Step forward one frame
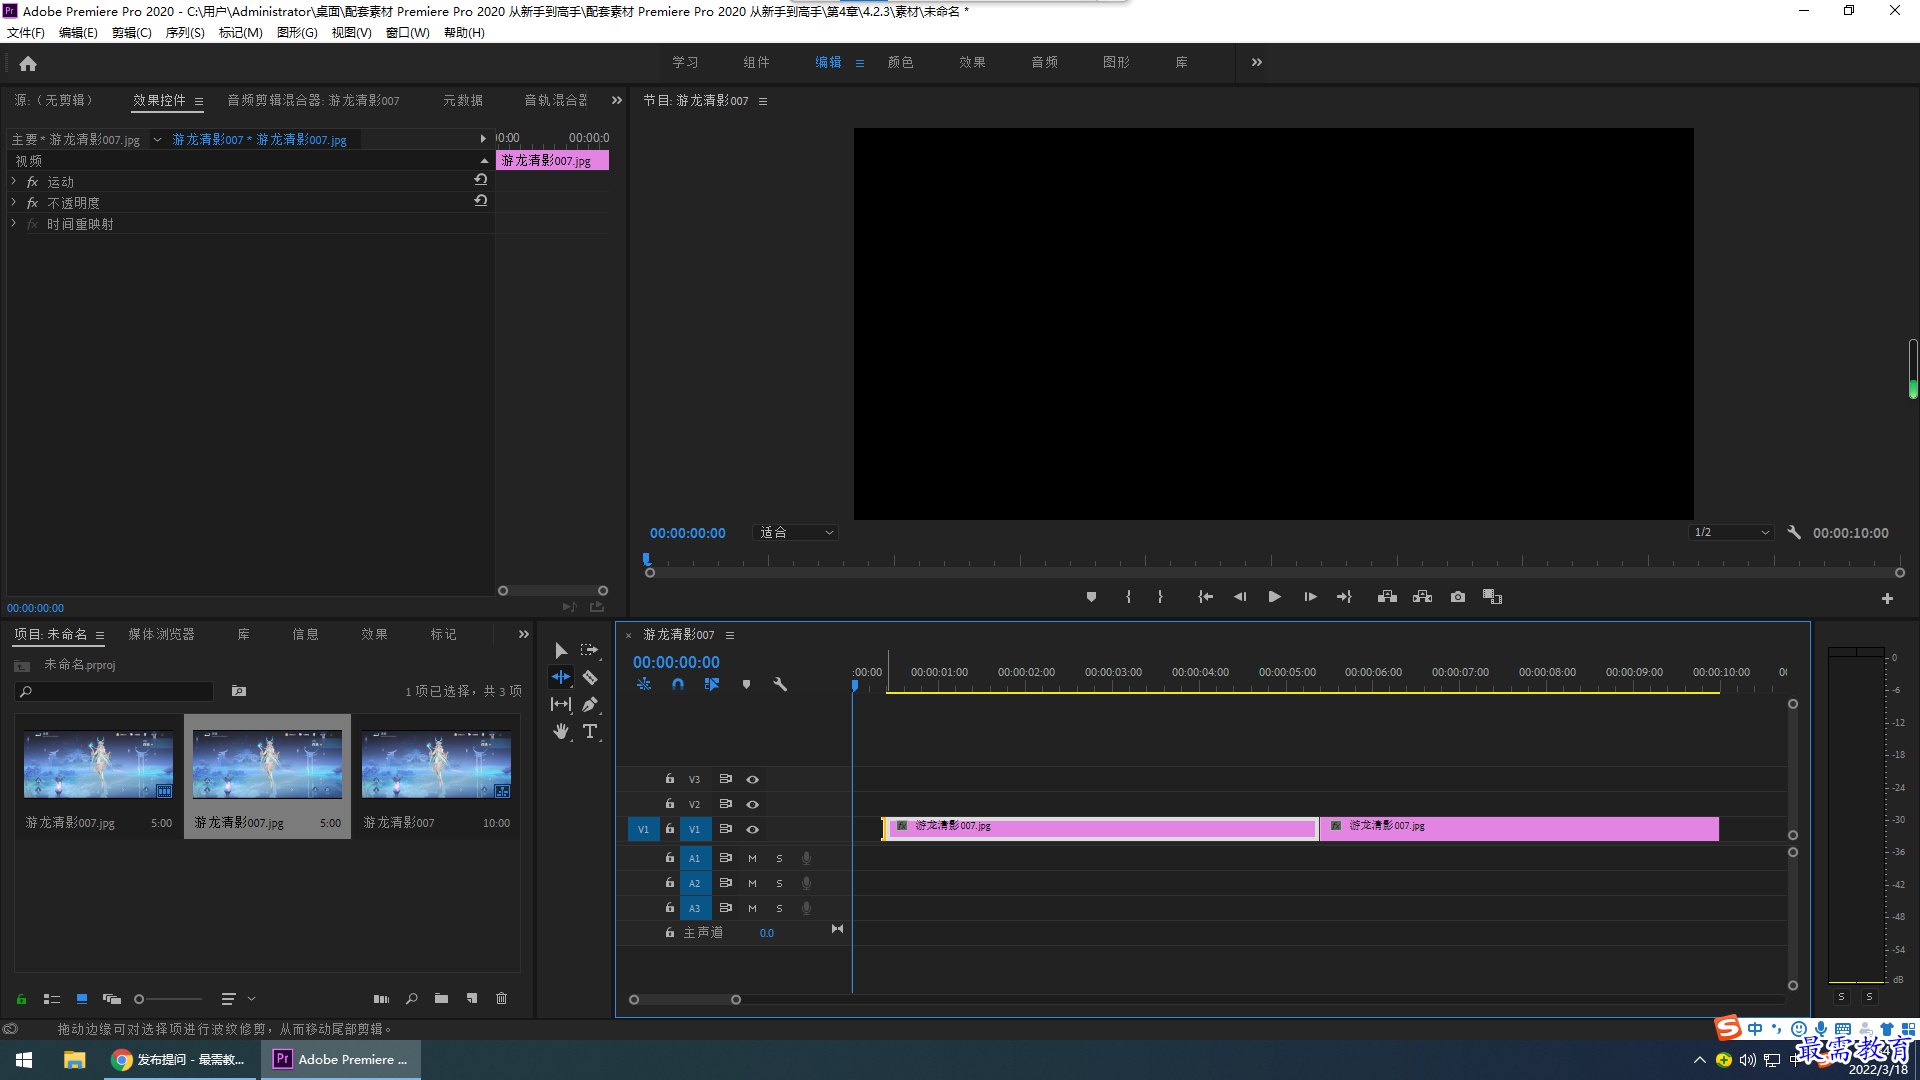The width and height of the screenshot is (1920, 1080). pyautogui.click(x=1310, y=597)
